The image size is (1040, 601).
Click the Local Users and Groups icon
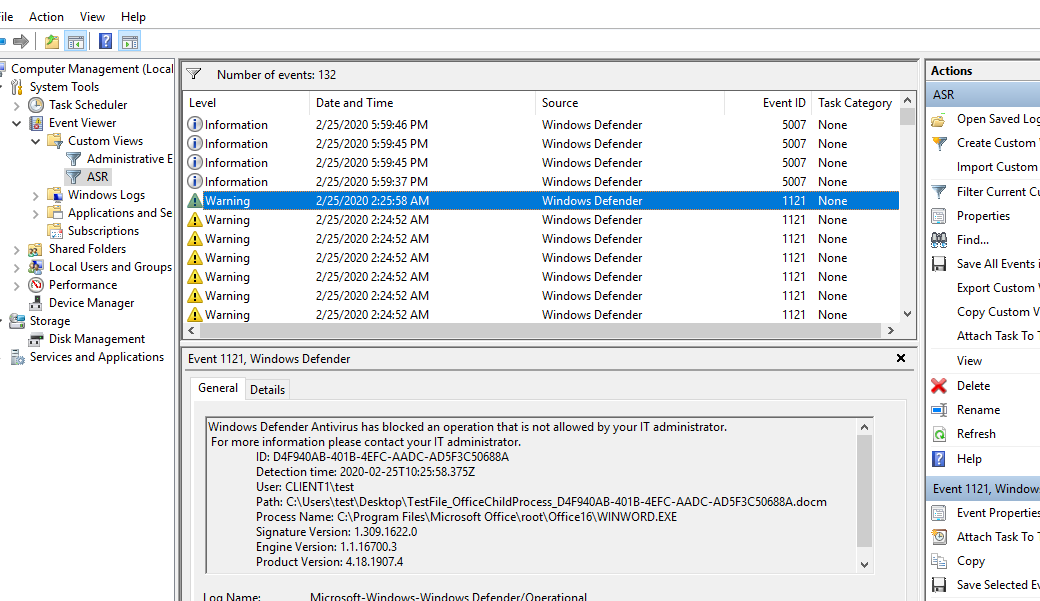[36, 267]
